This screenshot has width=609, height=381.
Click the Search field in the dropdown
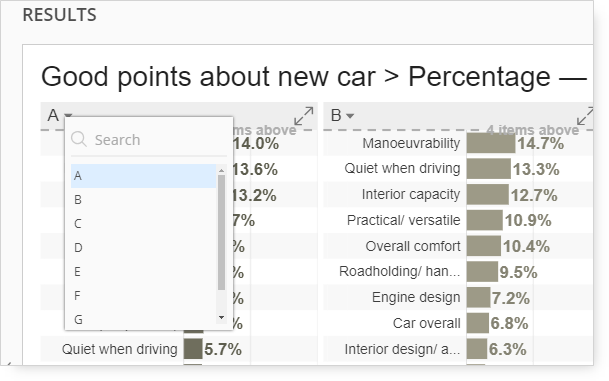point(149,139)
